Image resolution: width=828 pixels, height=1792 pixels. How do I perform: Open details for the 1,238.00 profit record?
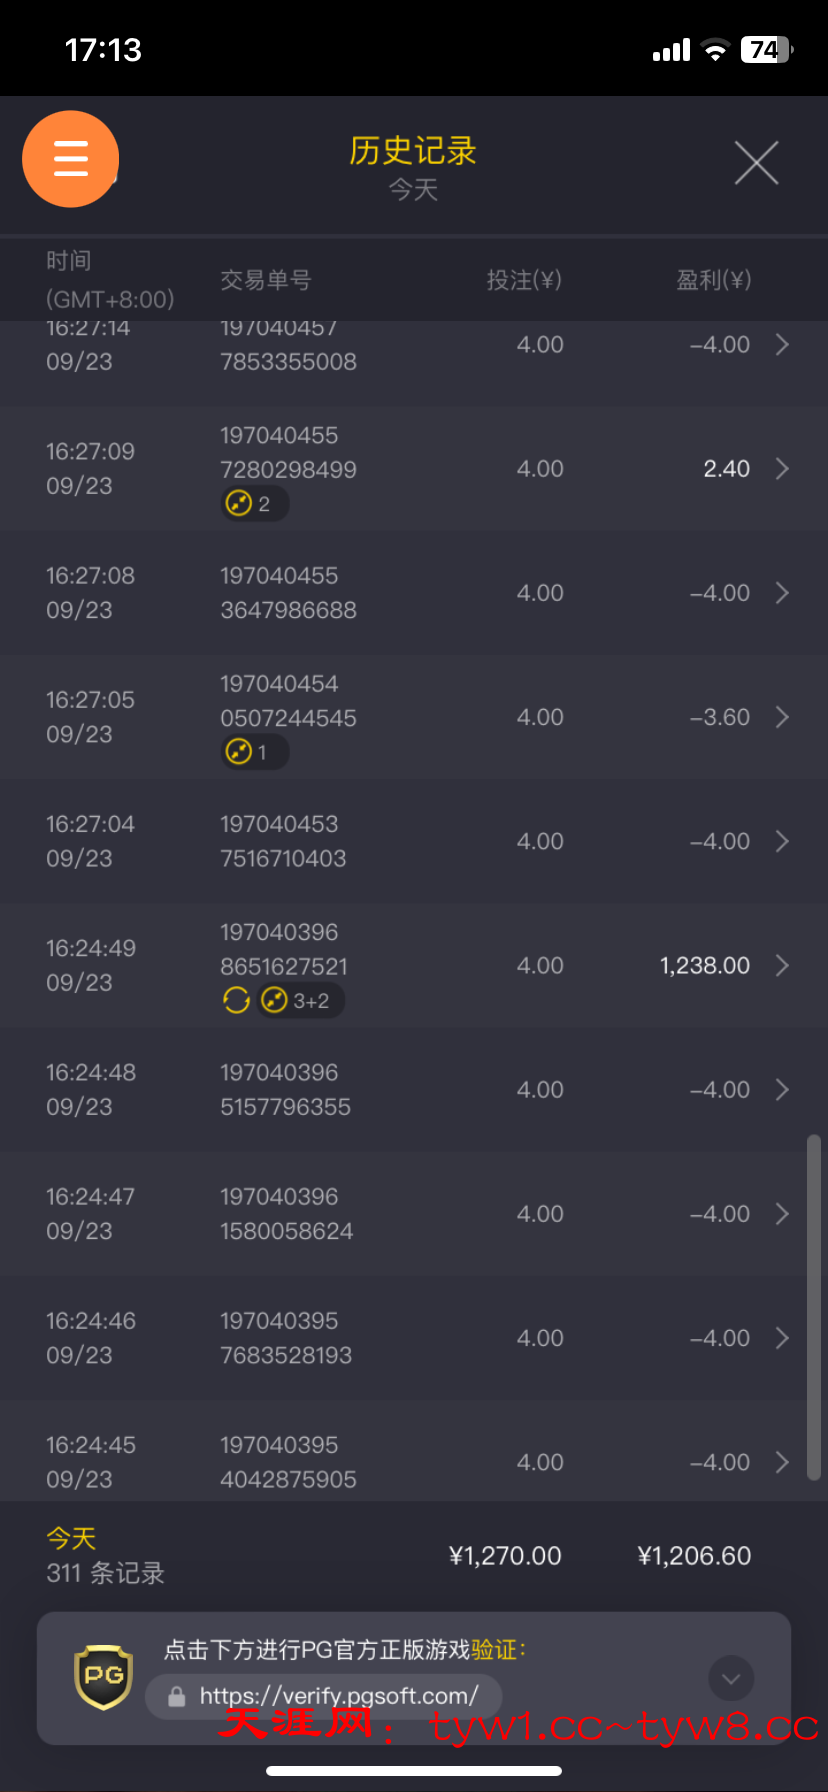pyautogui.click(x=782, y=966)
